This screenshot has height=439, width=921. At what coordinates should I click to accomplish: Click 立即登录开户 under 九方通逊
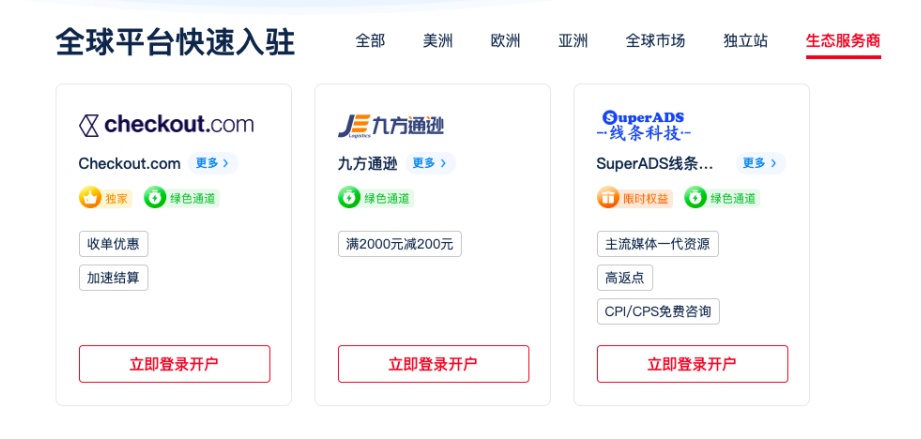433,364
